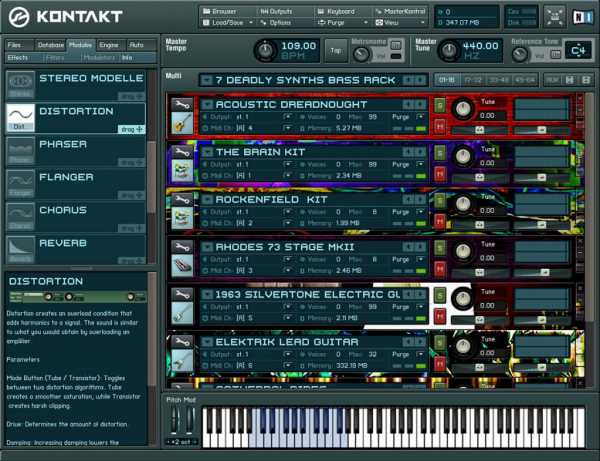Click the minimize-view arrows icon at top right
The width and height of the screenshot is (600, 461).
(554, 17)
